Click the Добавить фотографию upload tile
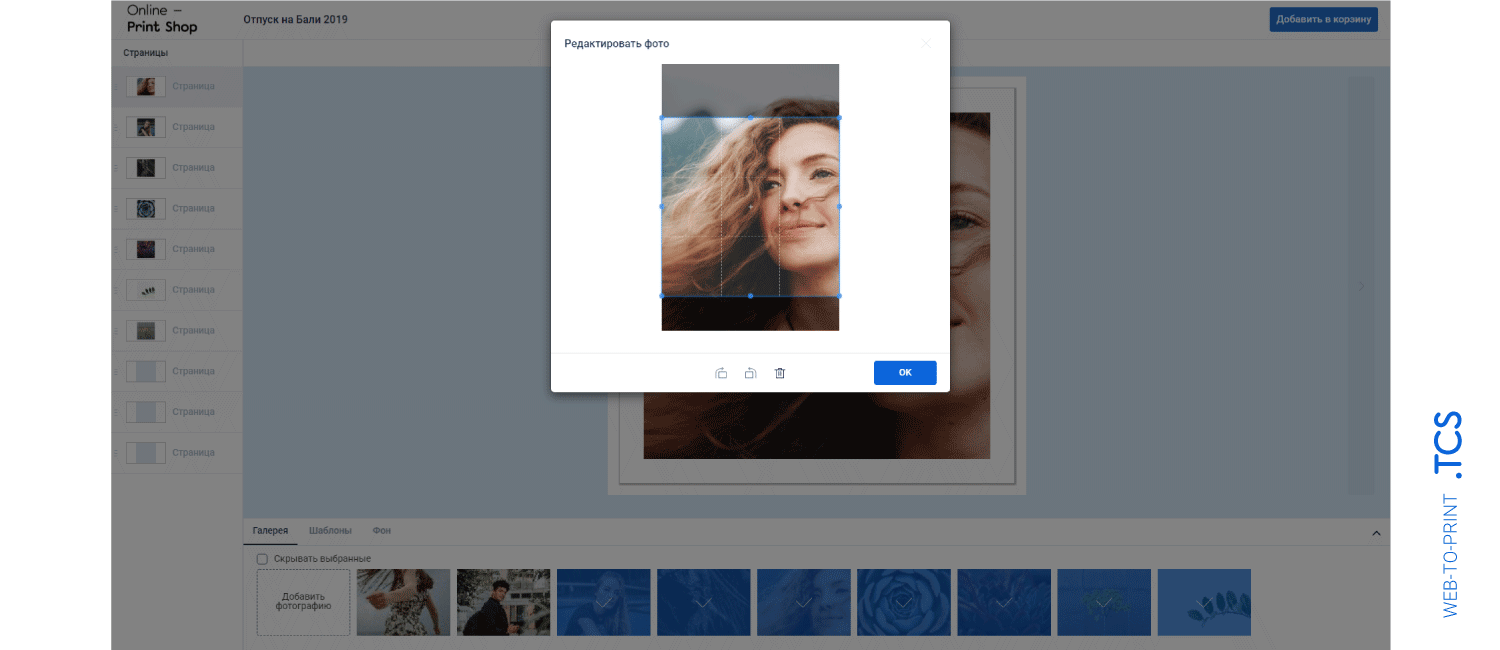The width and height of the screenshot is (1500, 650). 303,602
